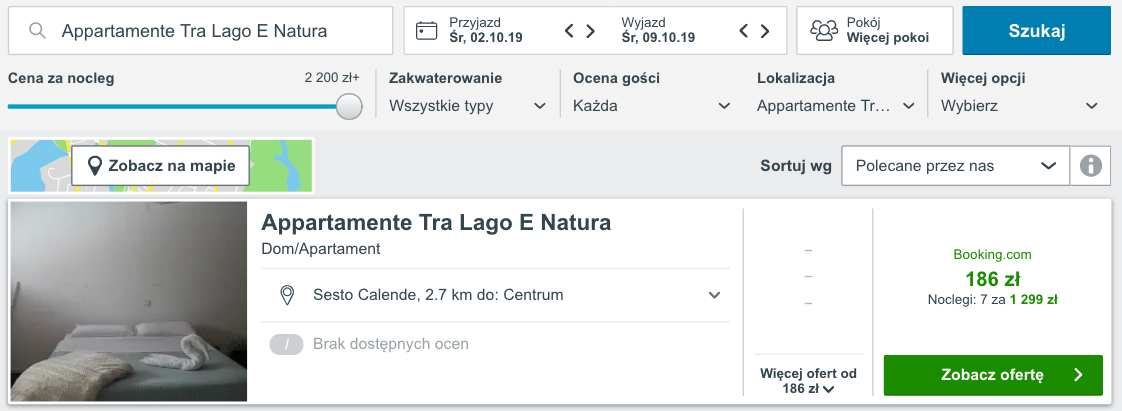Expand the Sesto Calende location details
The image size is (1122, 411).
714,295
